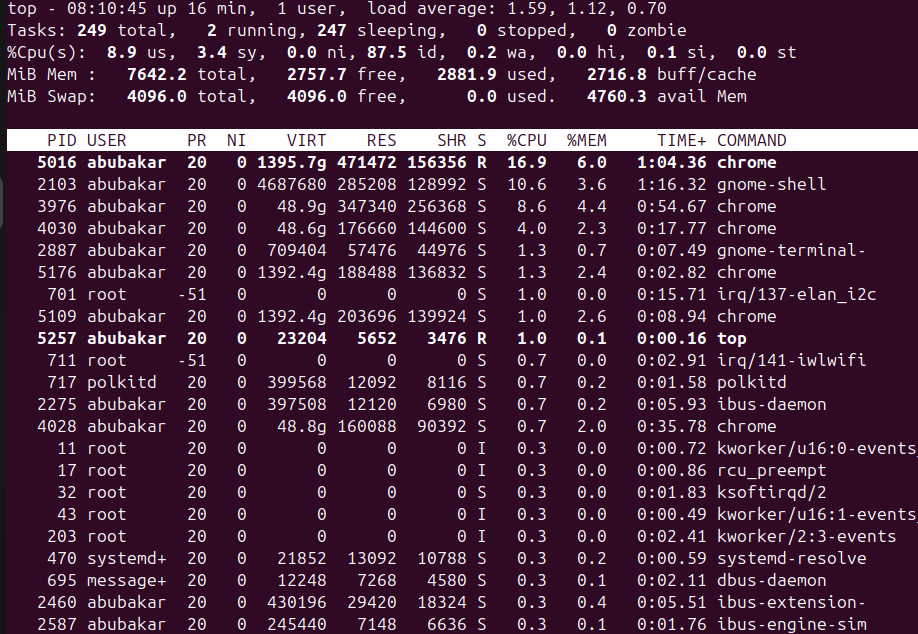Select the ksoftirqd/2 command
The width and height of the screenshot is (918, 634).
(x=772, y=492)
